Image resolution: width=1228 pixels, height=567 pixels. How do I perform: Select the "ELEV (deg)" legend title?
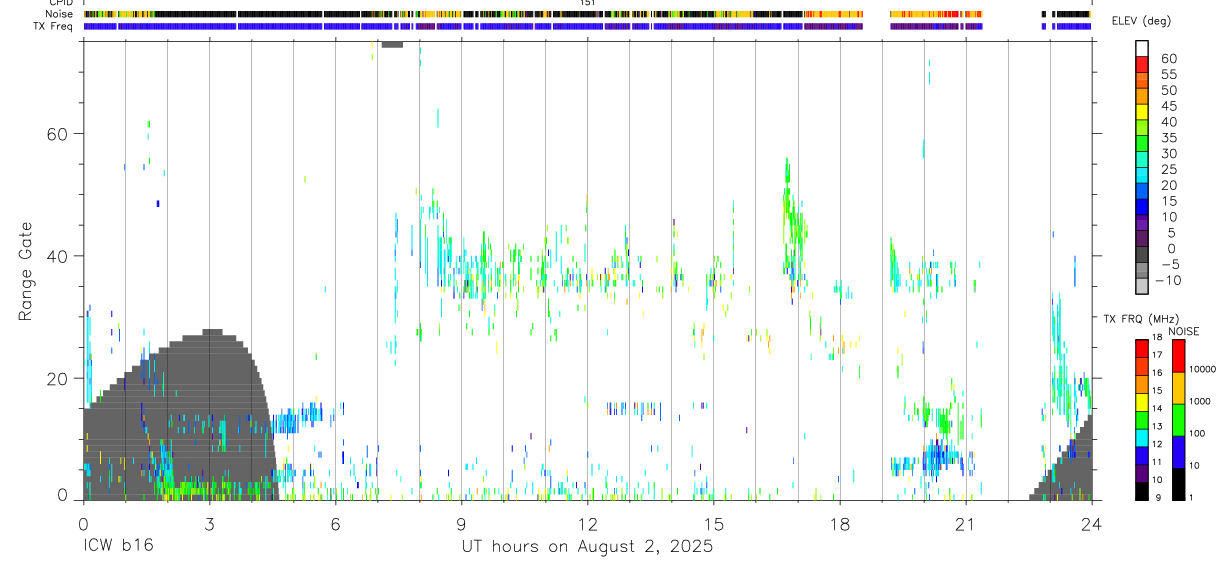pyautogui.click(x=1140, y=21)
